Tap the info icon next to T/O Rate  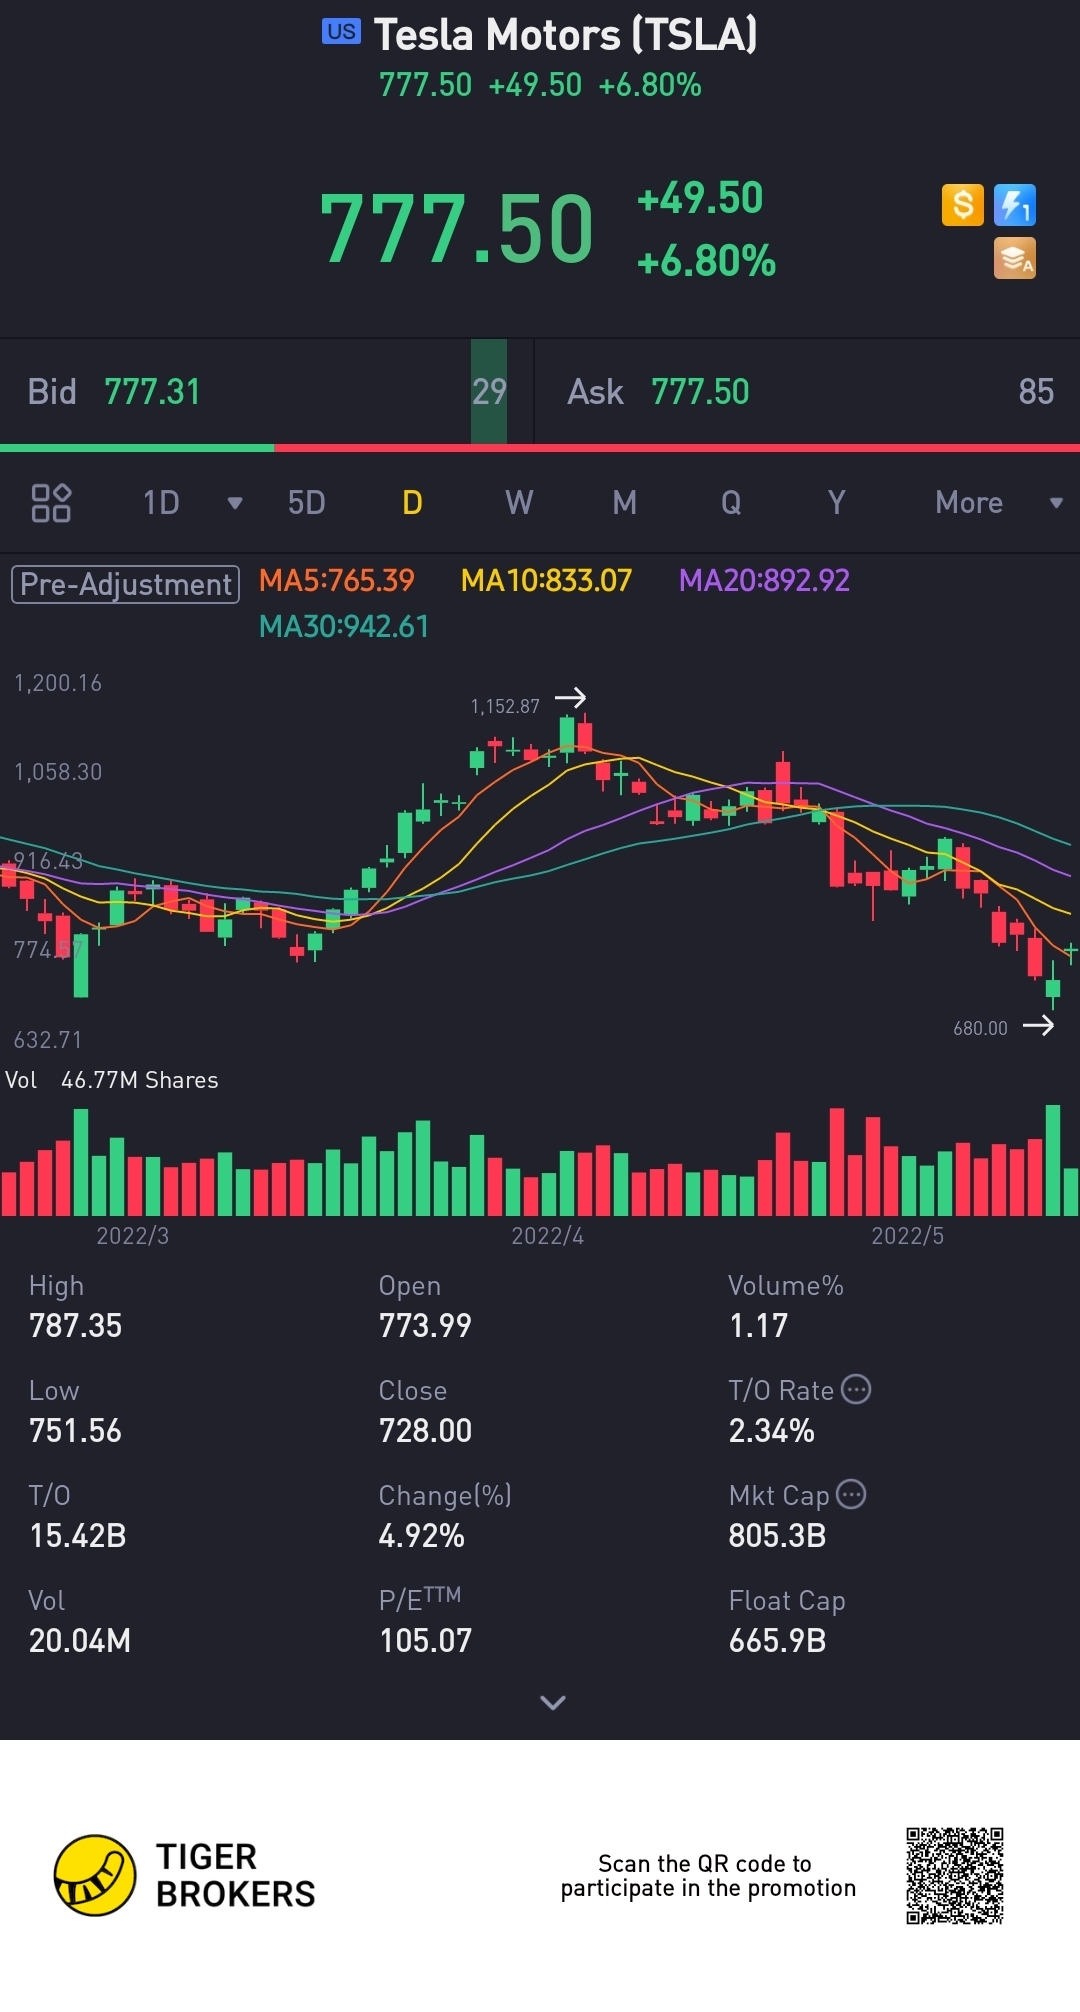[x=856, y=1389]
